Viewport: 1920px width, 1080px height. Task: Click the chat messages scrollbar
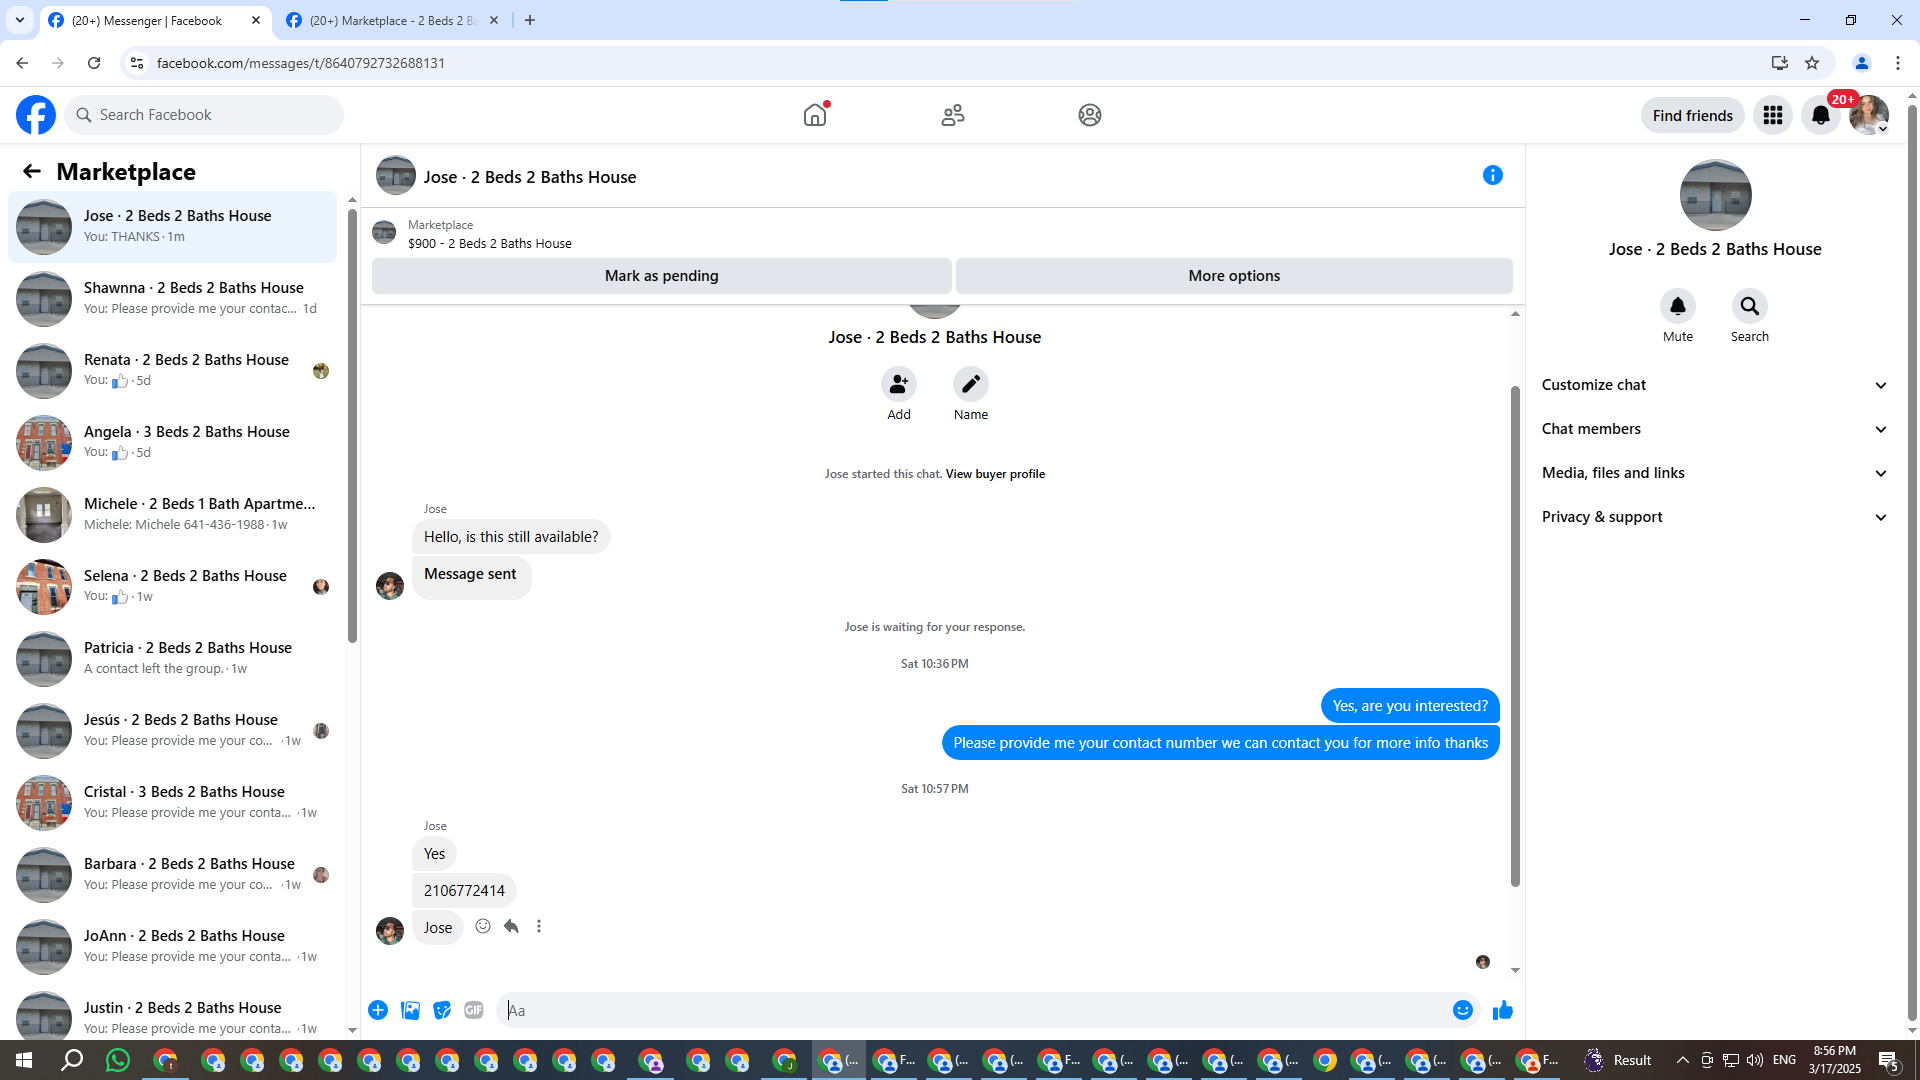[x=1515, y=636]
